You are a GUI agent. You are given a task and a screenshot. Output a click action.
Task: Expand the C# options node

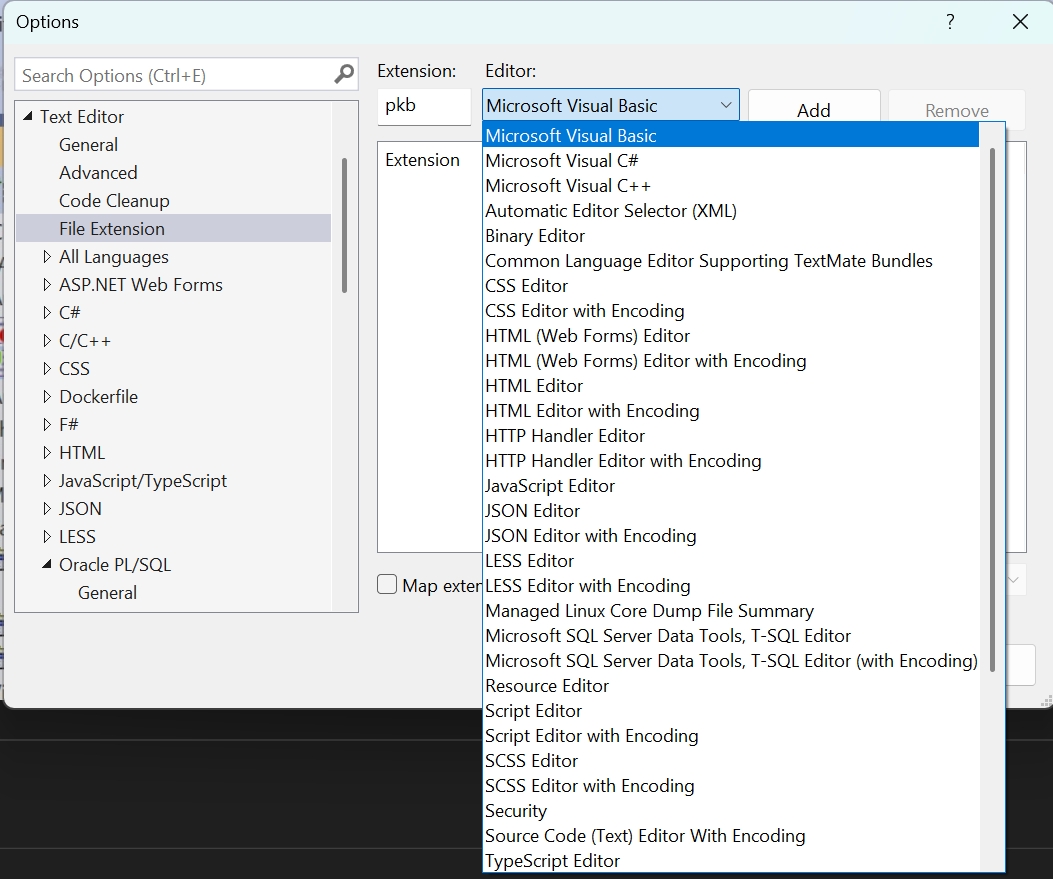pos(47,312)
